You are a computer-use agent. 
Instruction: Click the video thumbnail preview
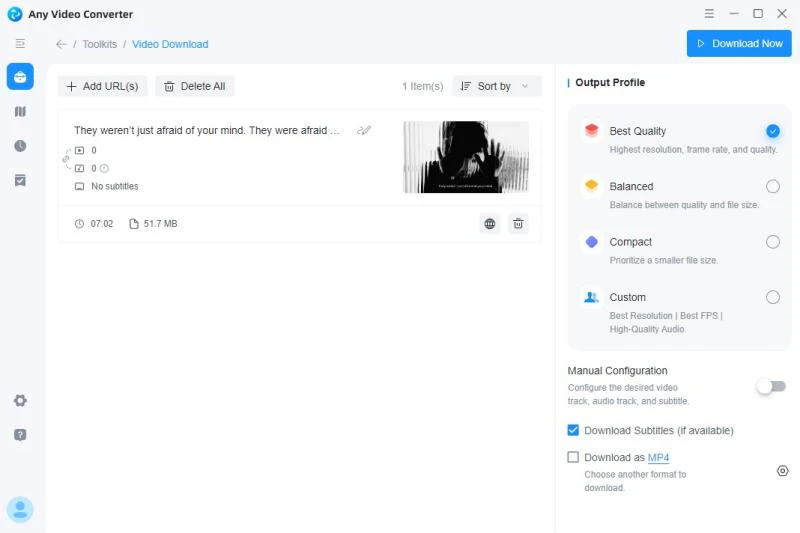tap(466, 157)
